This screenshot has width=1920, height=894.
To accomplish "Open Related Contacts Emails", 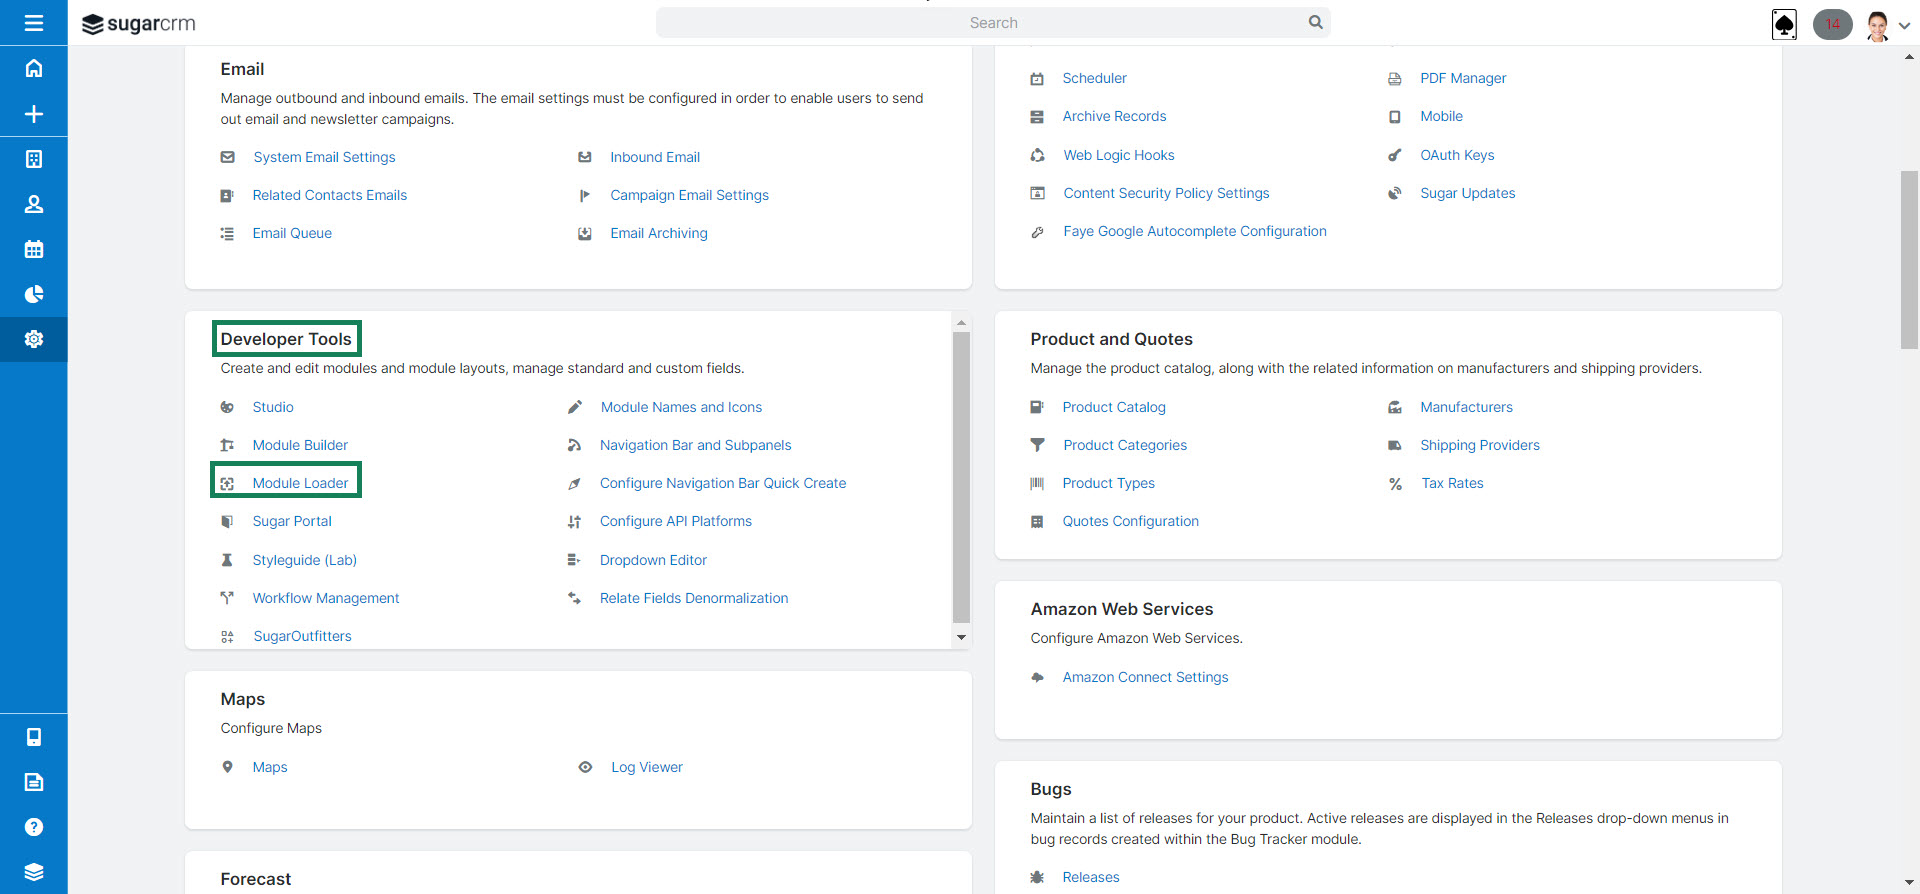I will click(x=330, y=195).
